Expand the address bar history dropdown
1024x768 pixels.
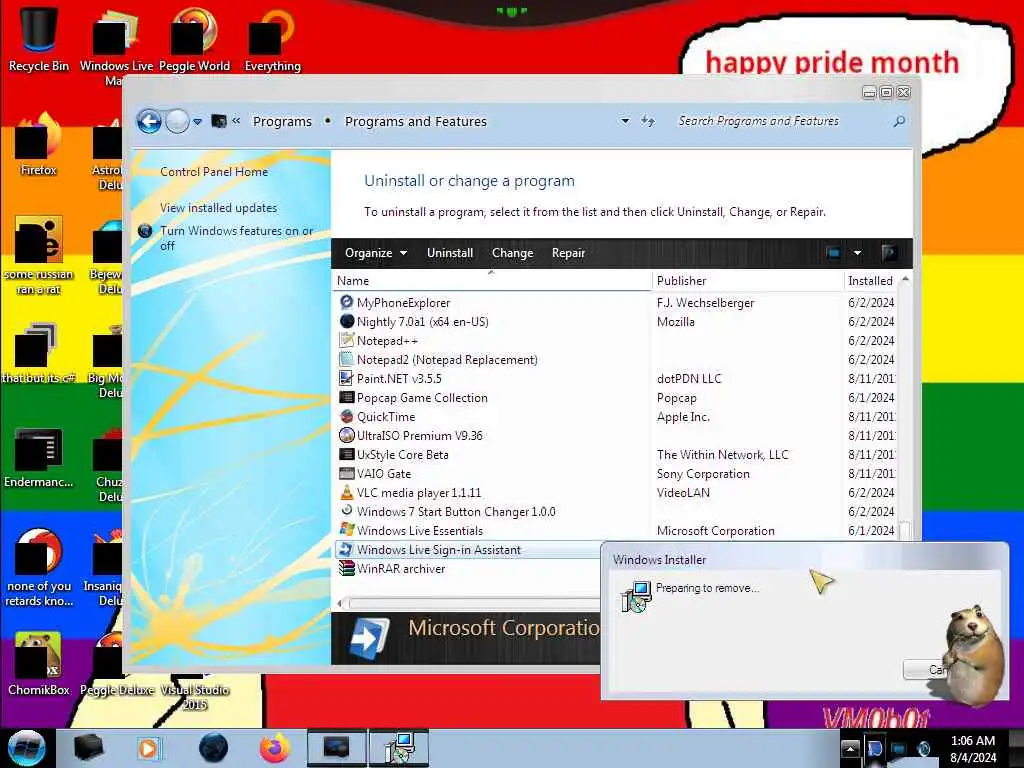625,121
